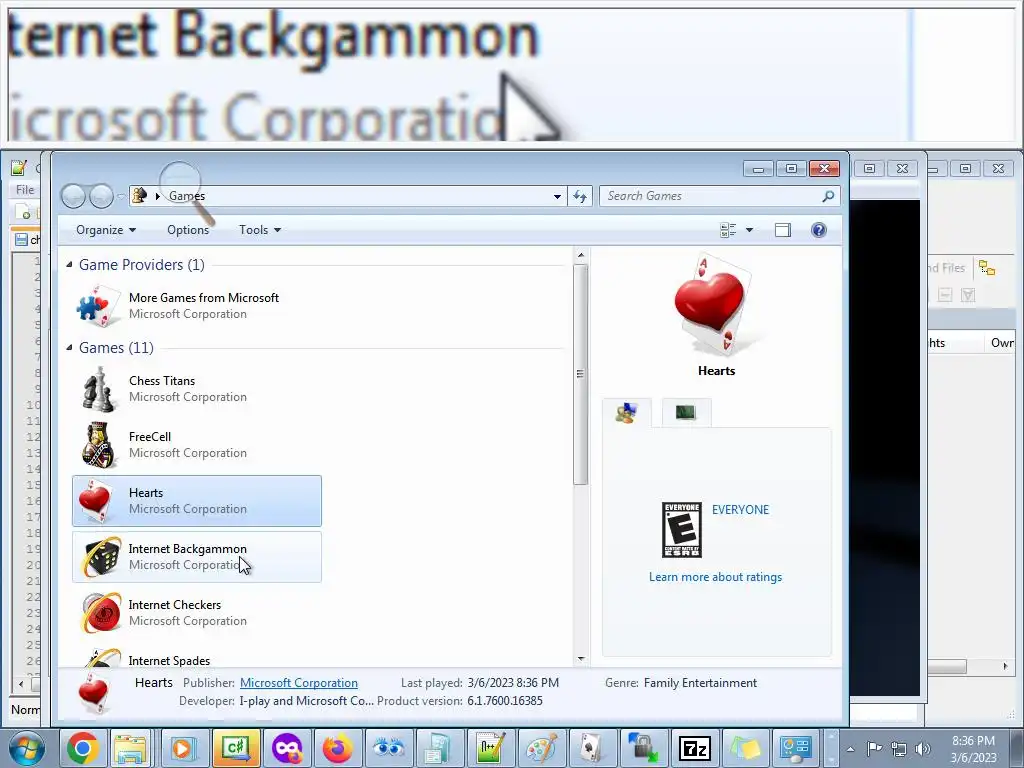Click the change view icon
The width and height of the screenshot is (1024, 768).
click(728, 230)
